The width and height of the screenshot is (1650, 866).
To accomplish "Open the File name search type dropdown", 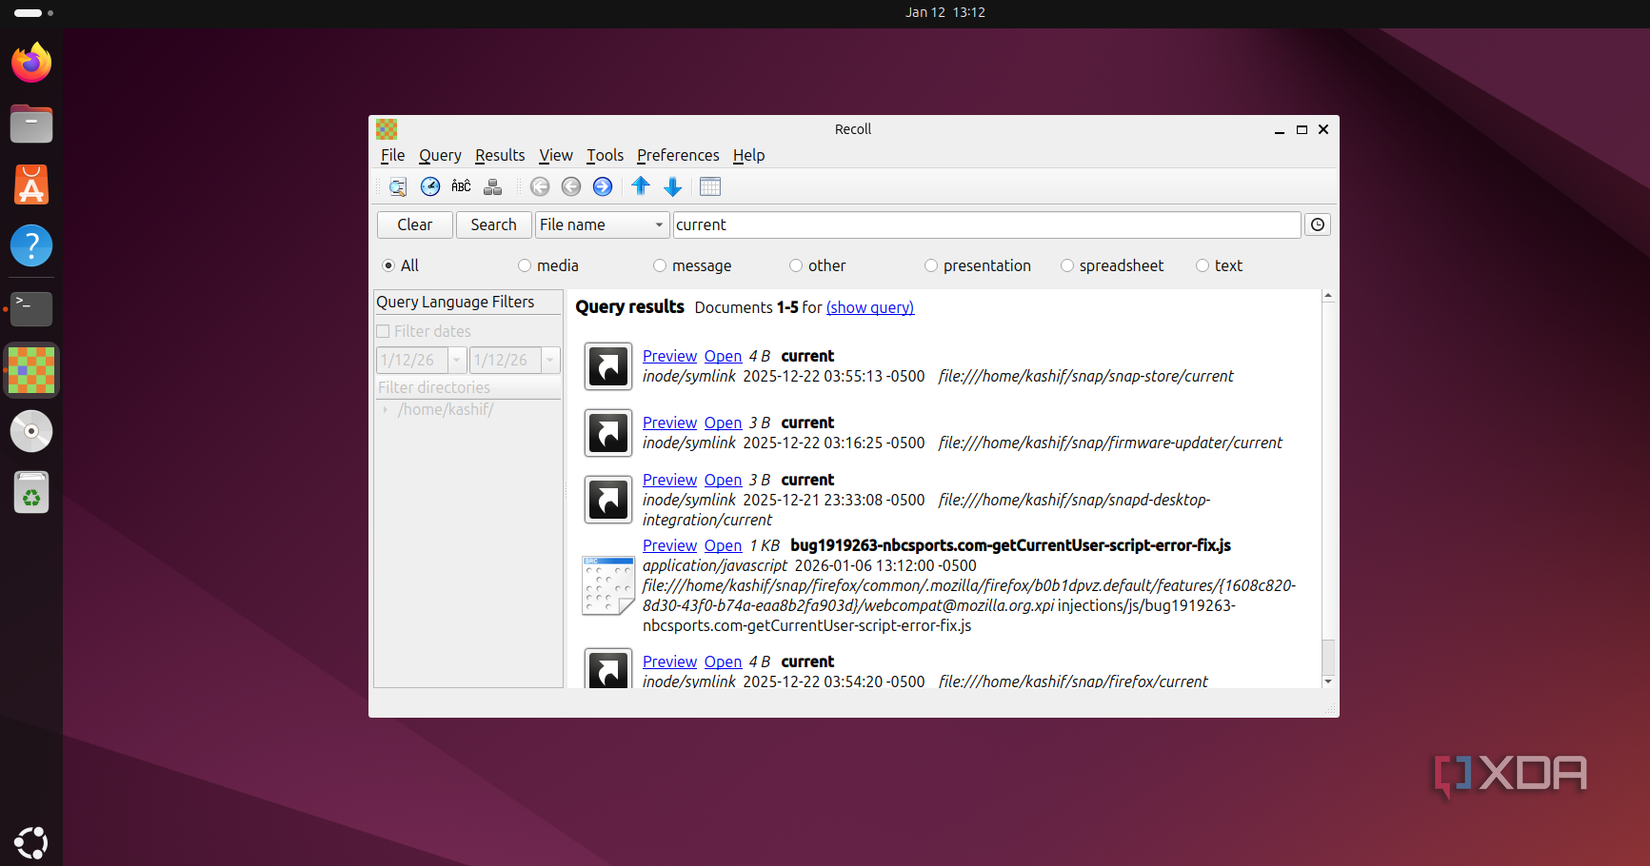I will [x=601, y=225].
